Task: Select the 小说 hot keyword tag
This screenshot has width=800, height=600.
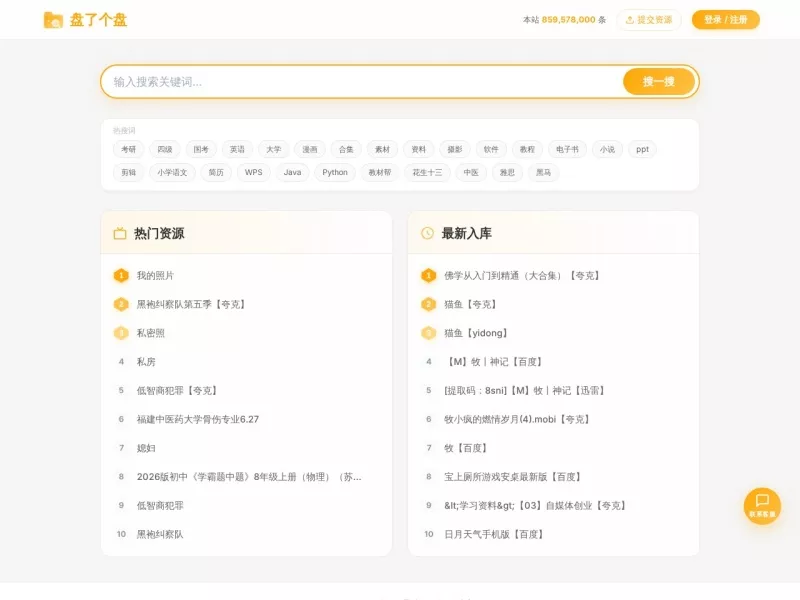Action: (607, 149)
